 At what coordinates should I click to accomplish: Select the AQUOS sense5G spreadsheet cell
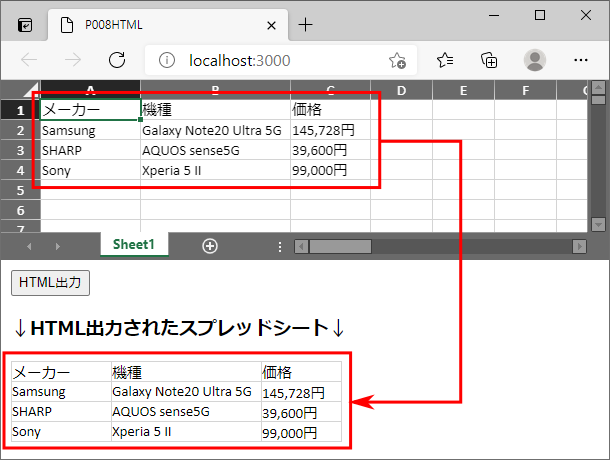point(215,150)
